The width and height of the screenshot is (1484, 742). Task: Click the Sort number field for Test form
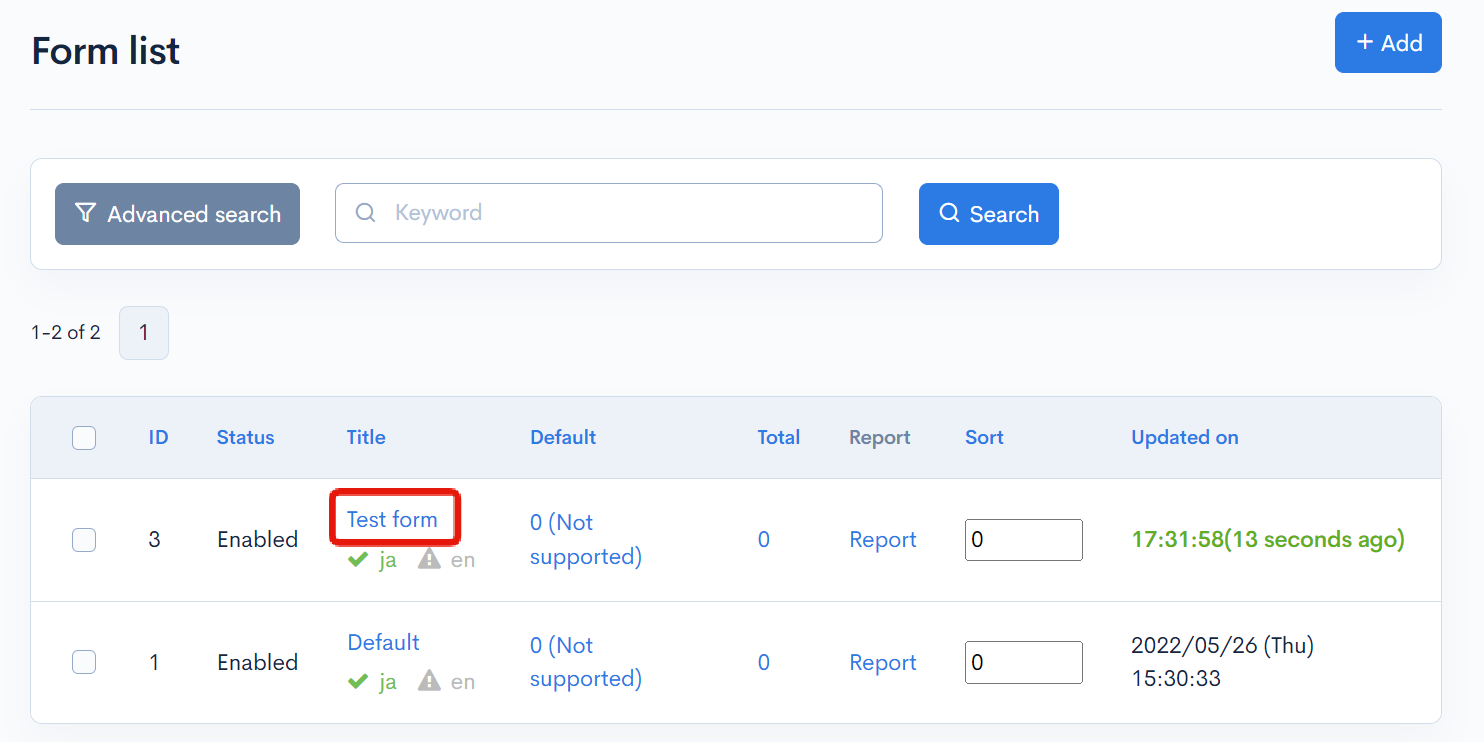pyautogui.click(x=1023, y=539)
